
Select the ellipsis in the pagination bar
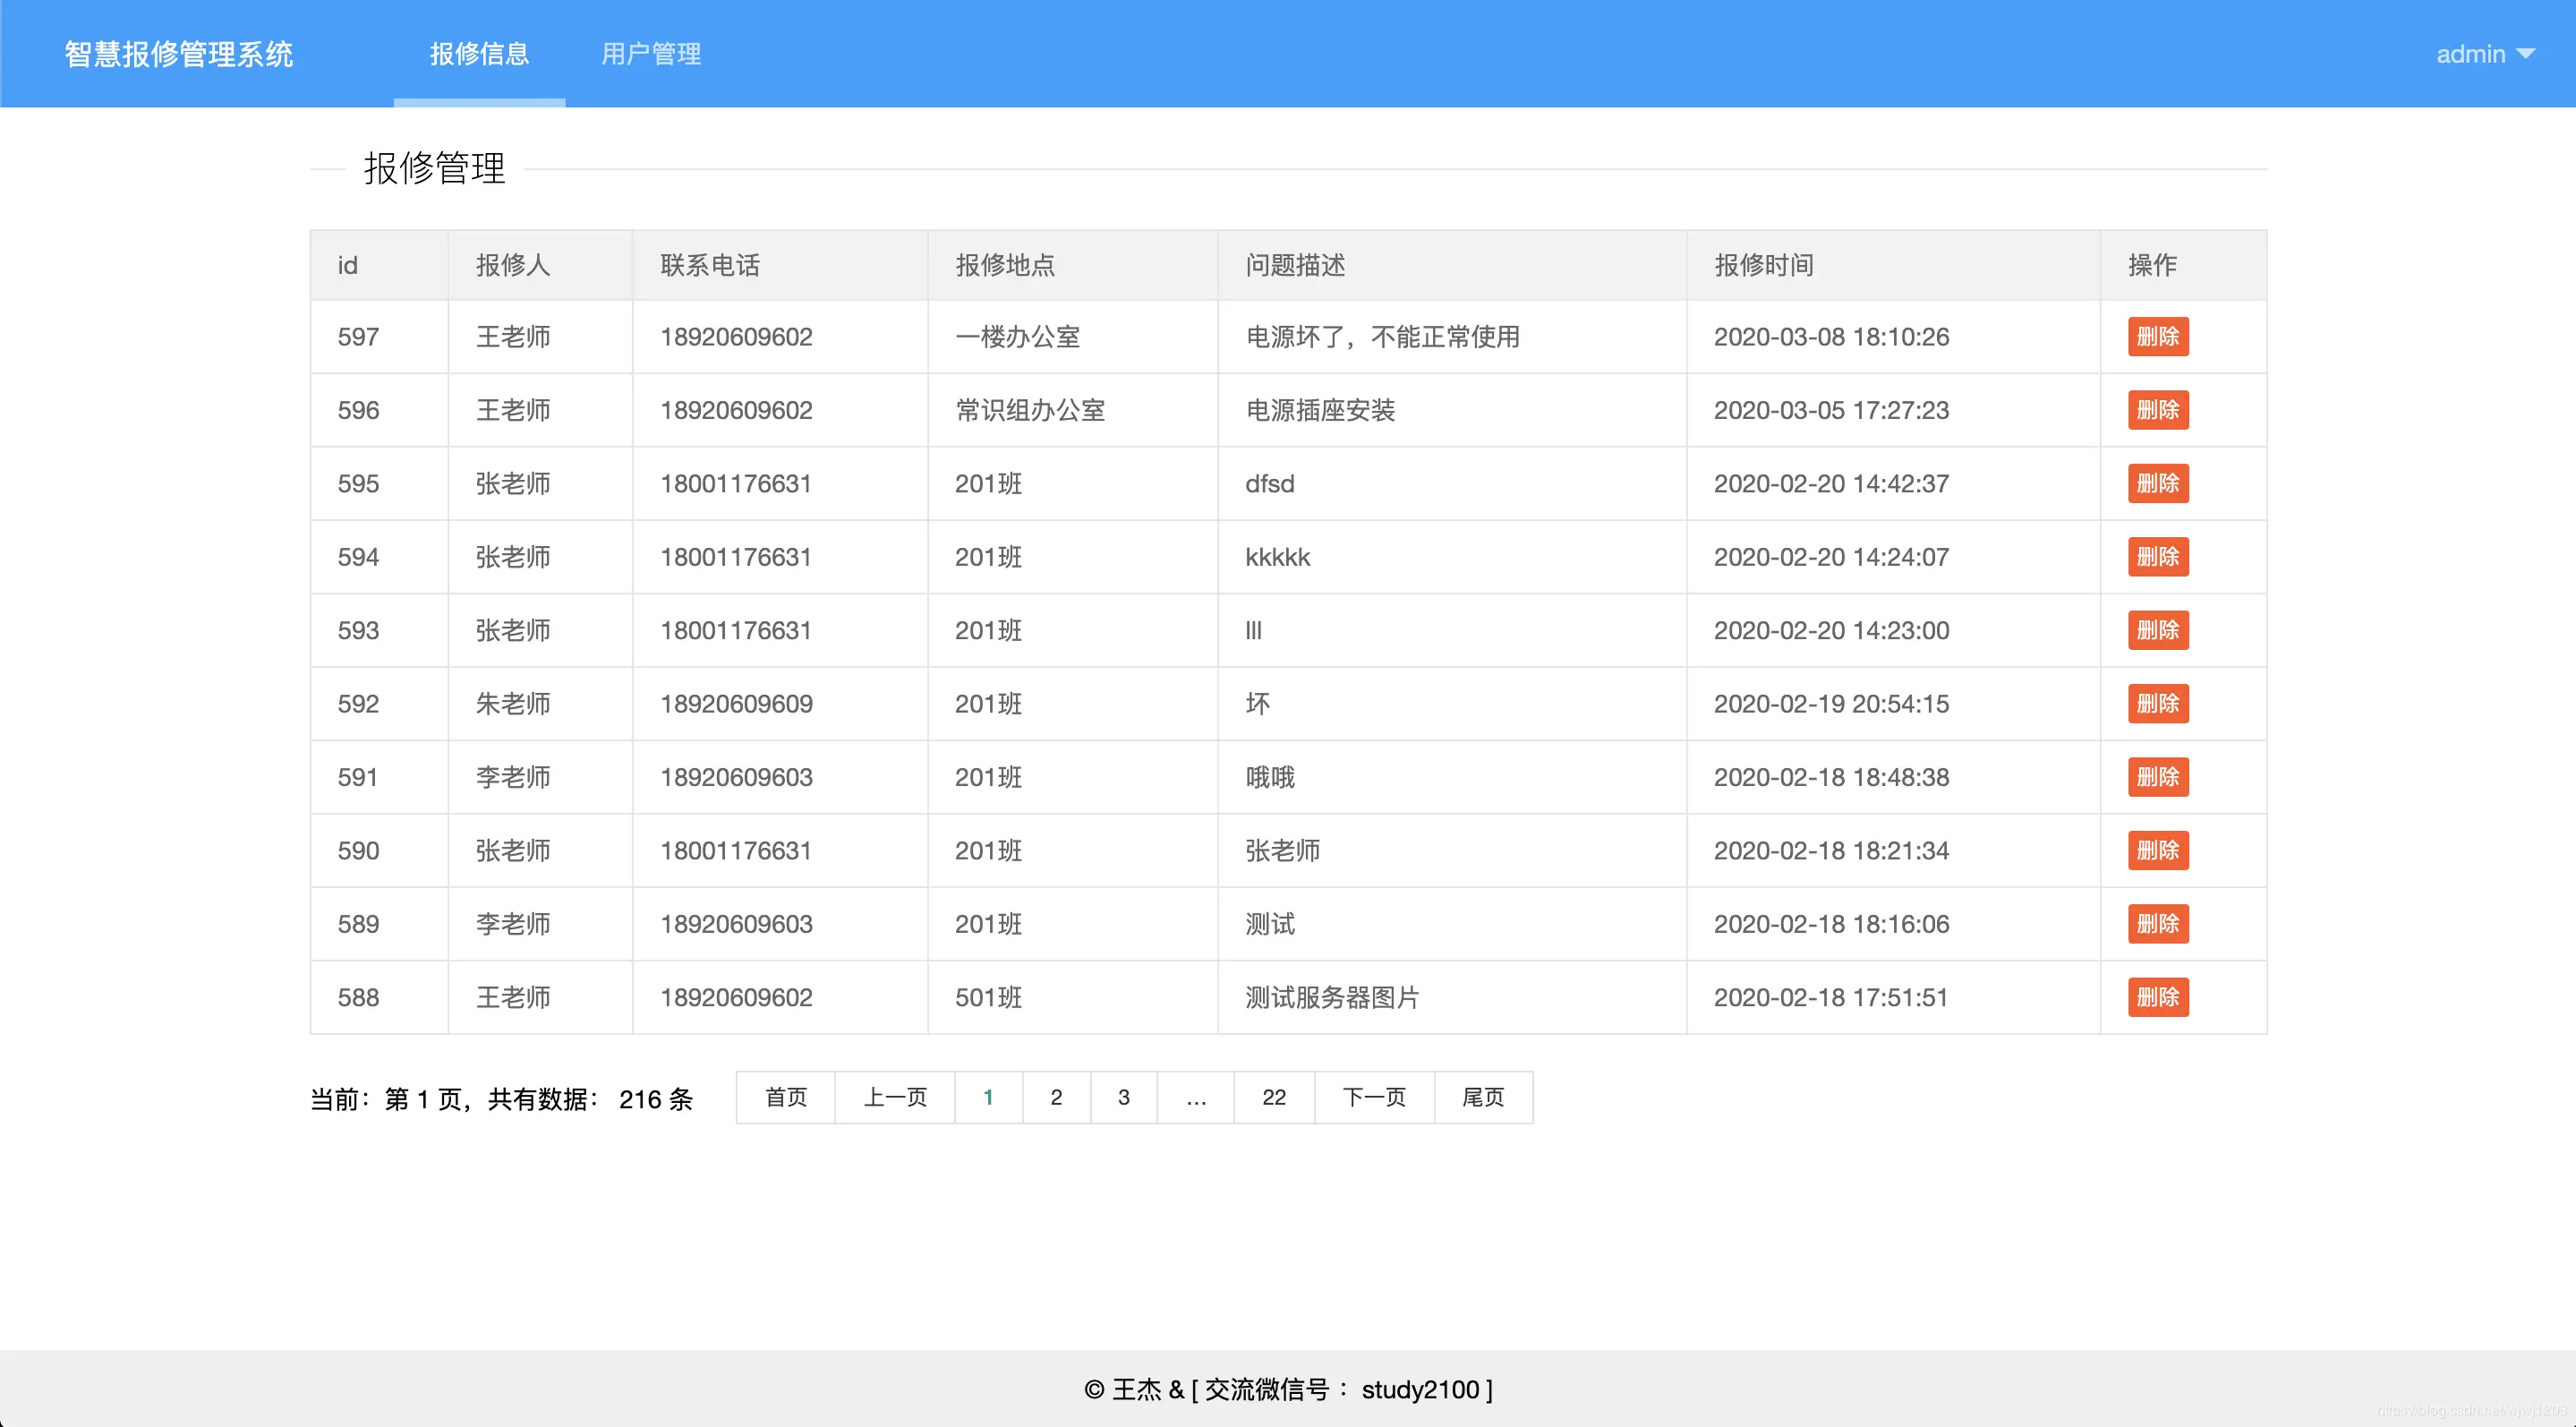point(1196,1097)
